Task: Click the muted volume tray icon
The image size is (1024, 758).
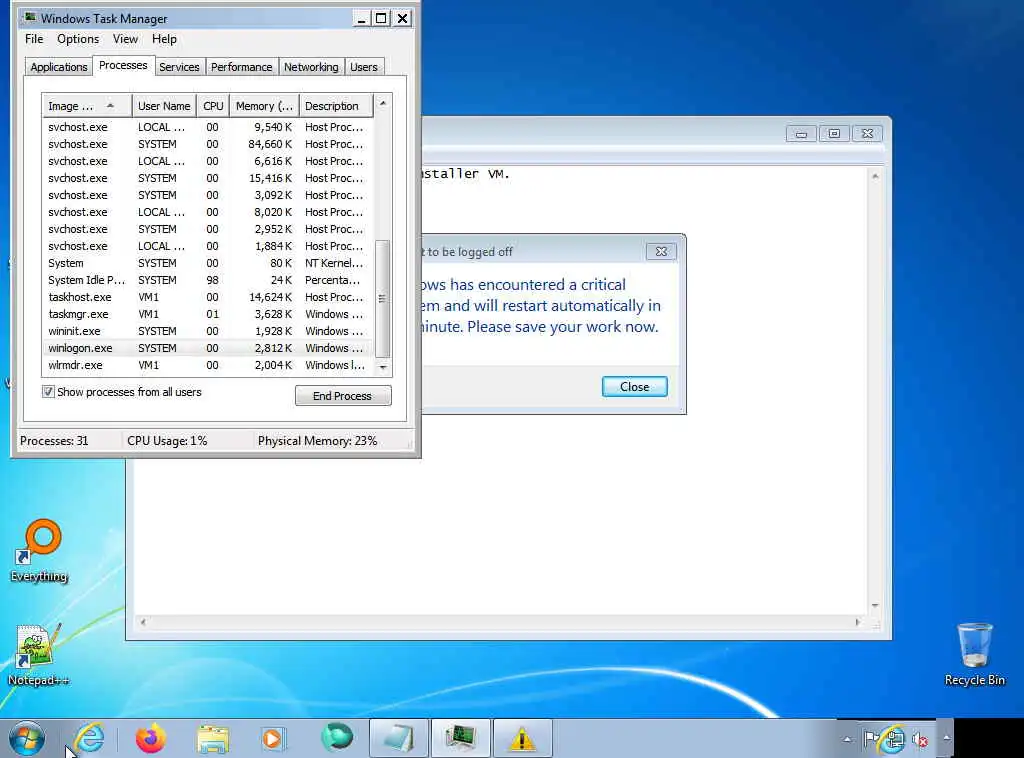Action: coord(920,740)
